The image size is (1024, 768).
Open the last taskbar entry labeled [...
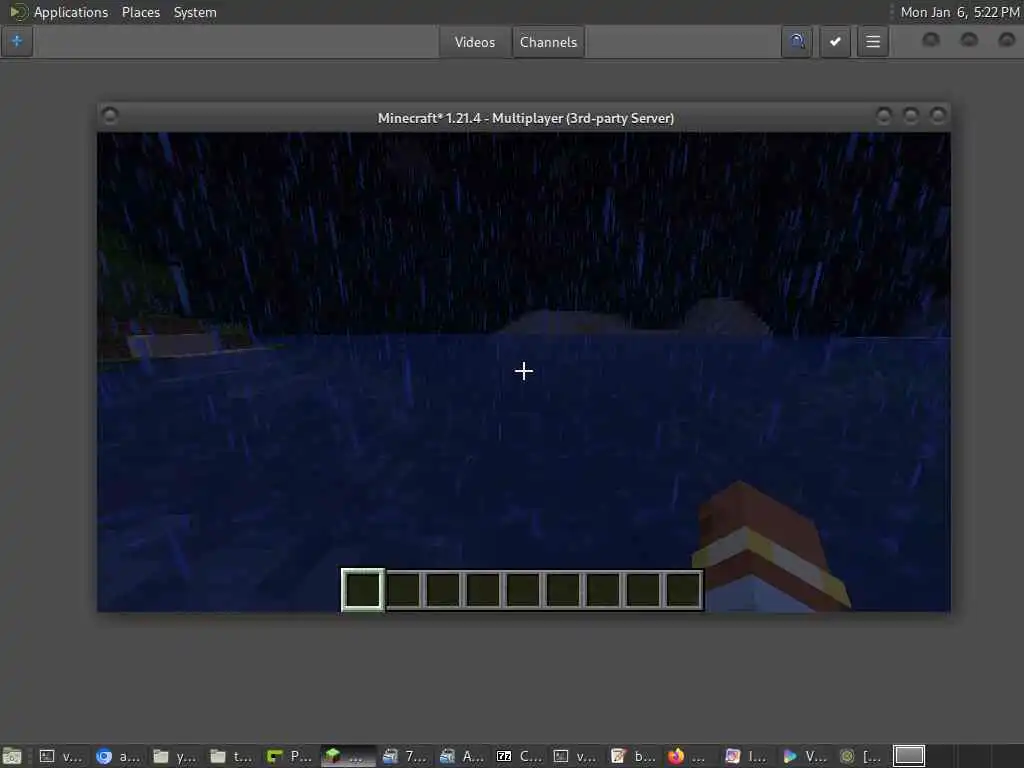(861, 756)
